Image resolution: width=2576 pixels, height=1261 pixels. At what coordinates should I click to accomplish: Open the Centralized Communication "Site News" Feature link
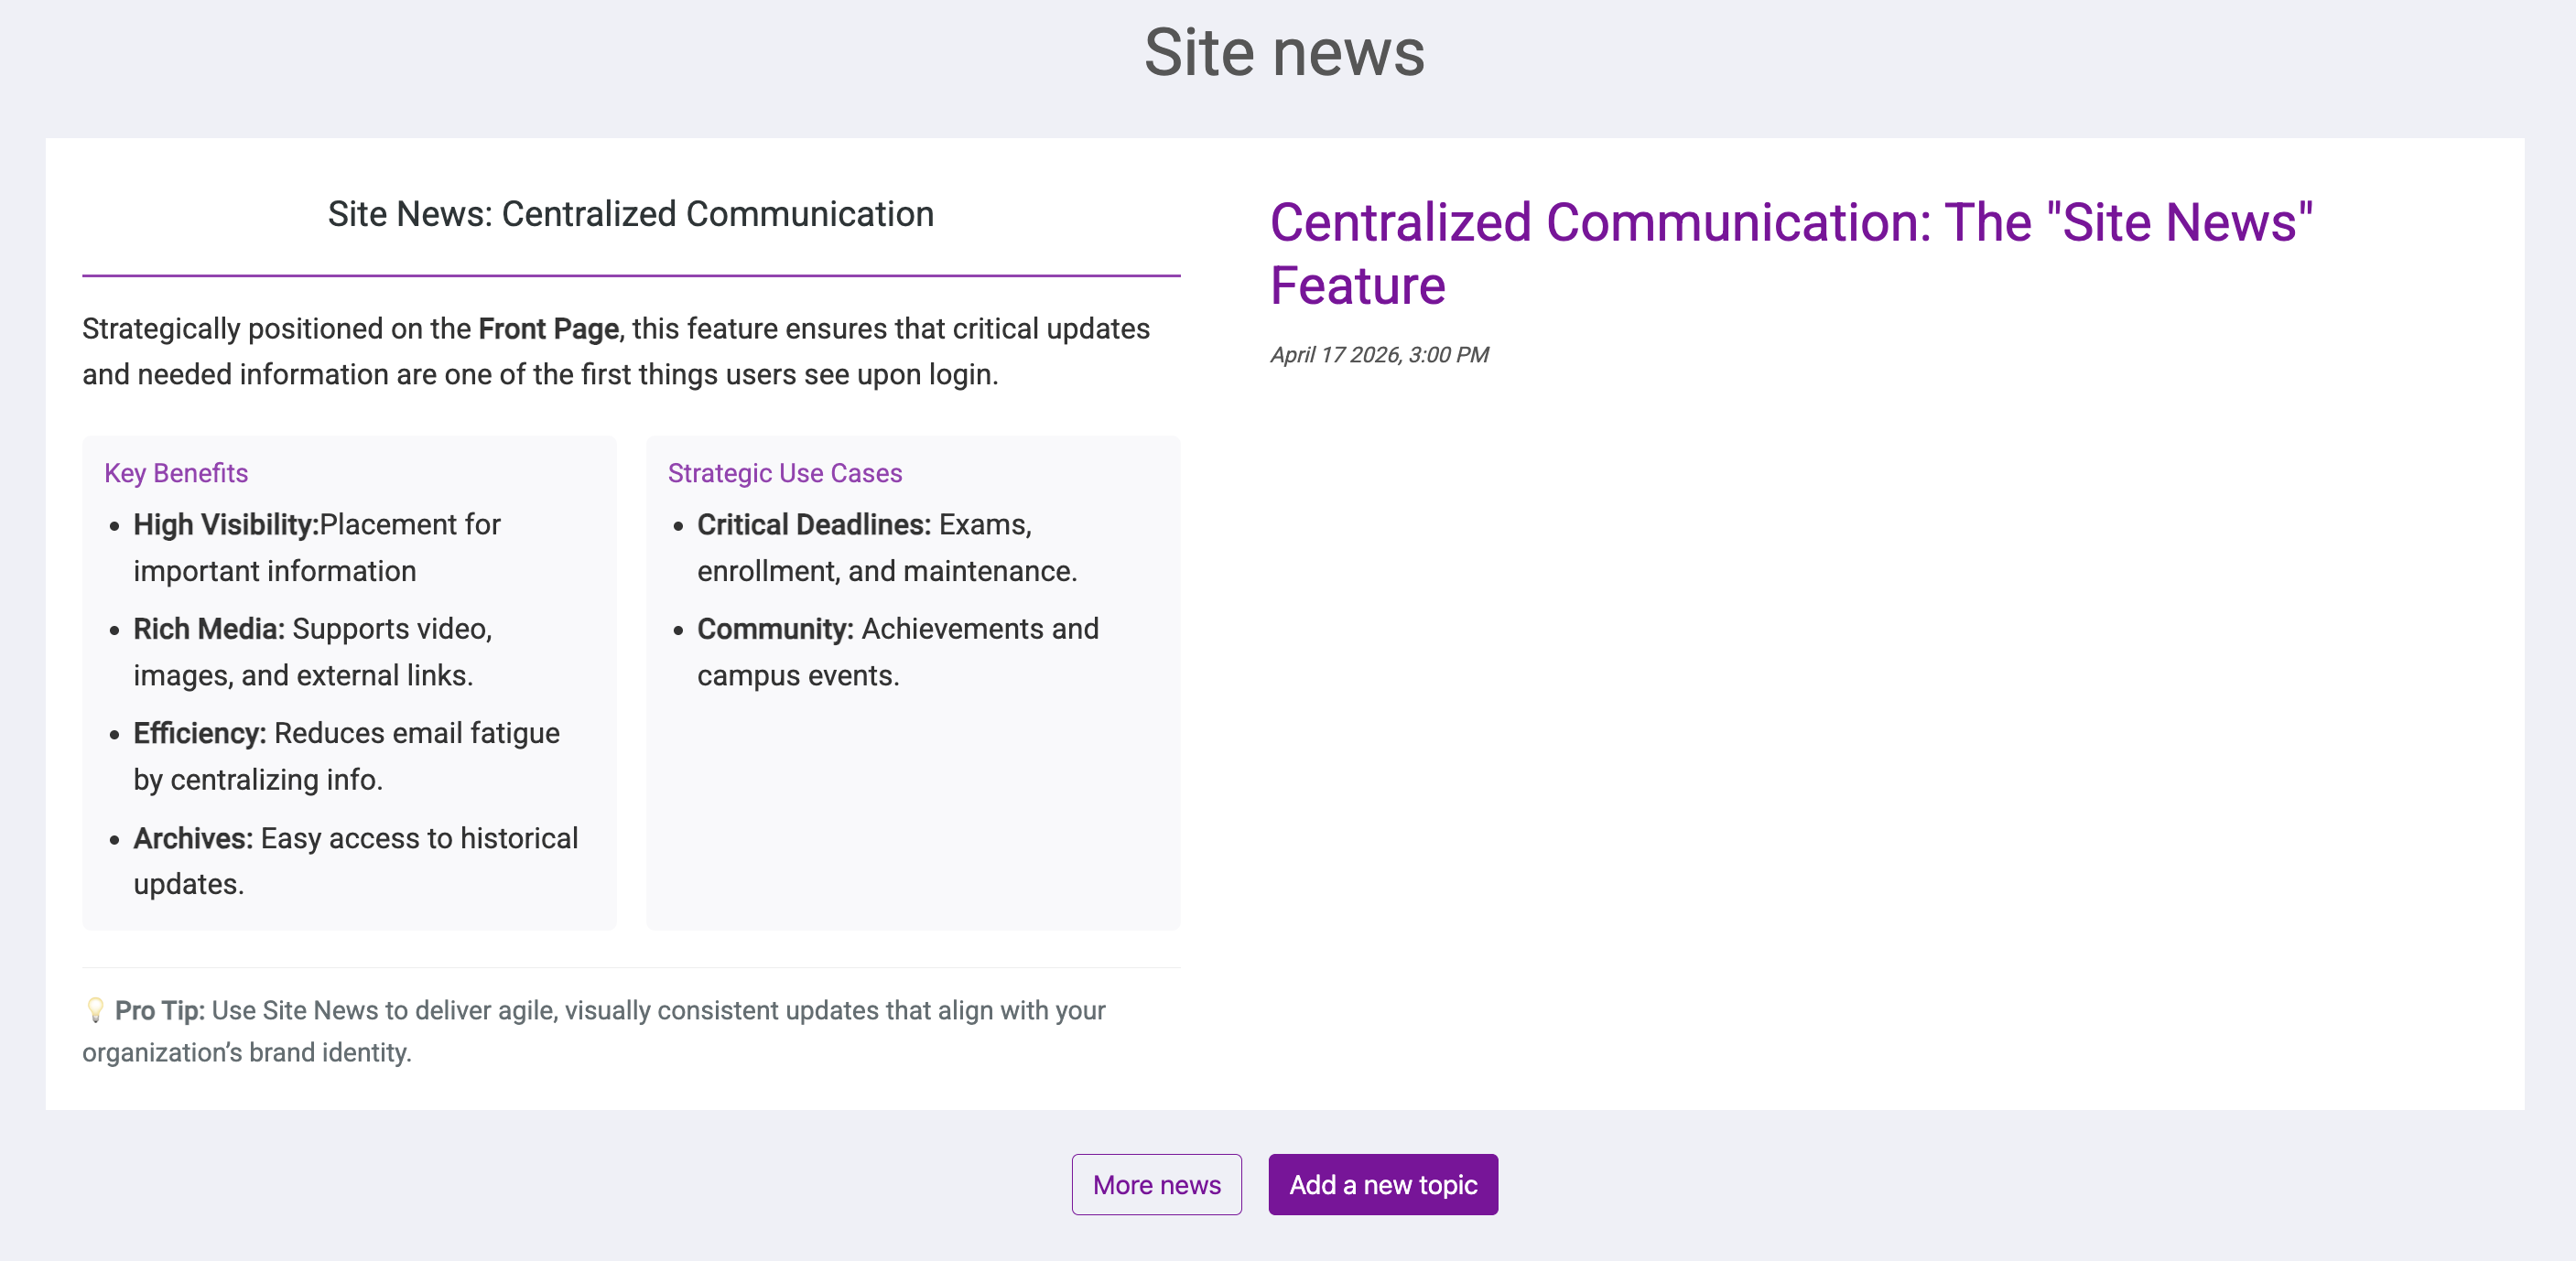[x=1790, y=253]
